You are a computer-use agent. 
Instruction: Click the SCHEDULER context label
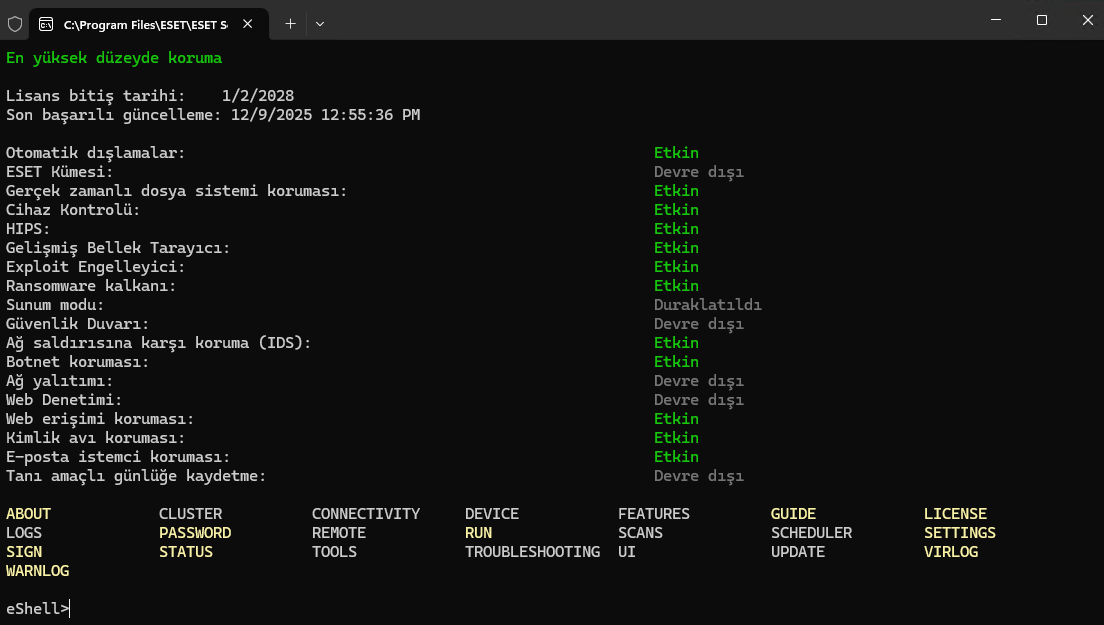(x=811, y=533)
